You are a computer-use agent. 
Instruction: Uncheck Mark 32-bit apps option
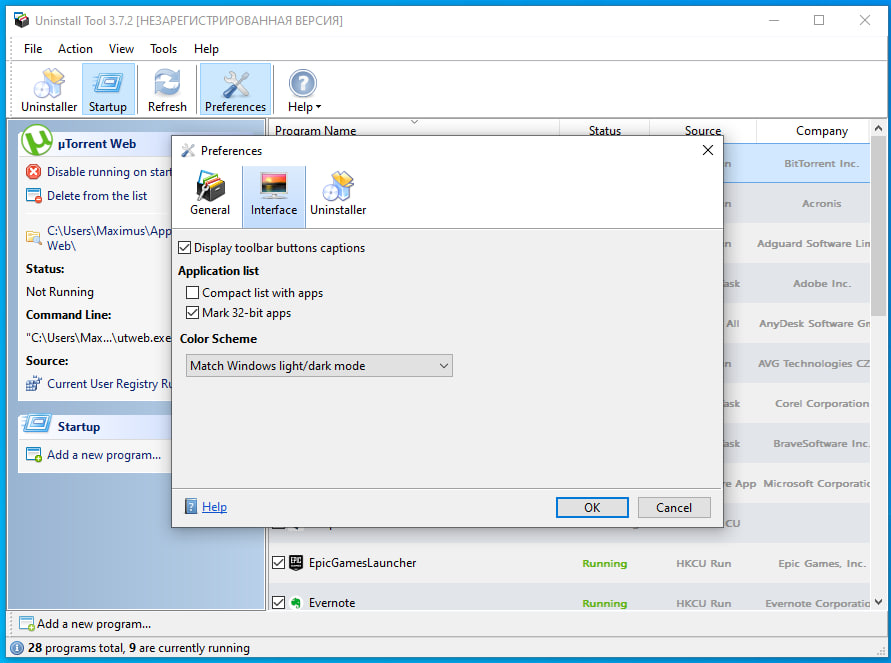(x=193, y=312)
